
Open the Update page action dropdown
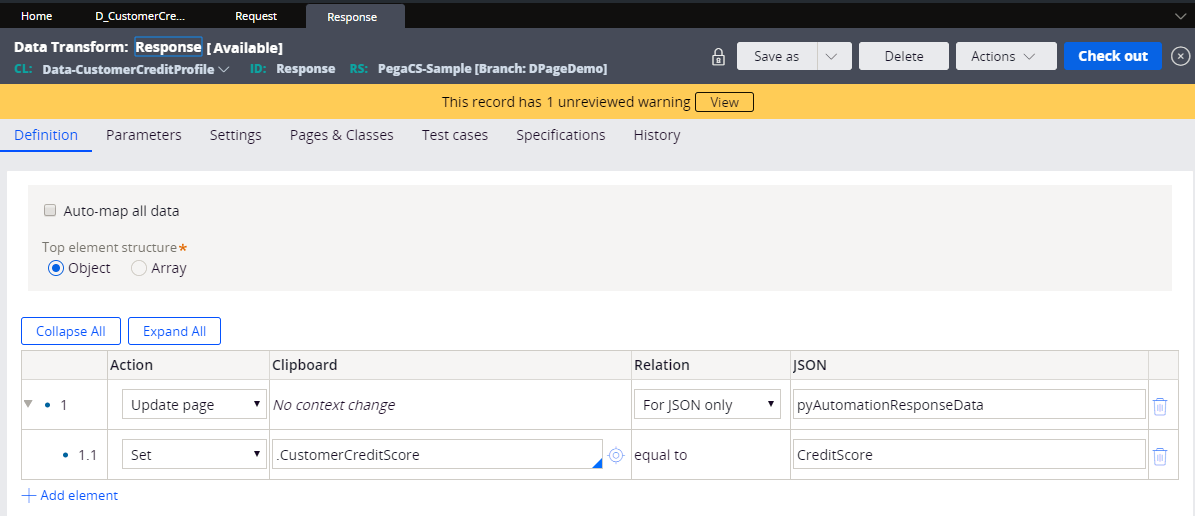[195, 405]
